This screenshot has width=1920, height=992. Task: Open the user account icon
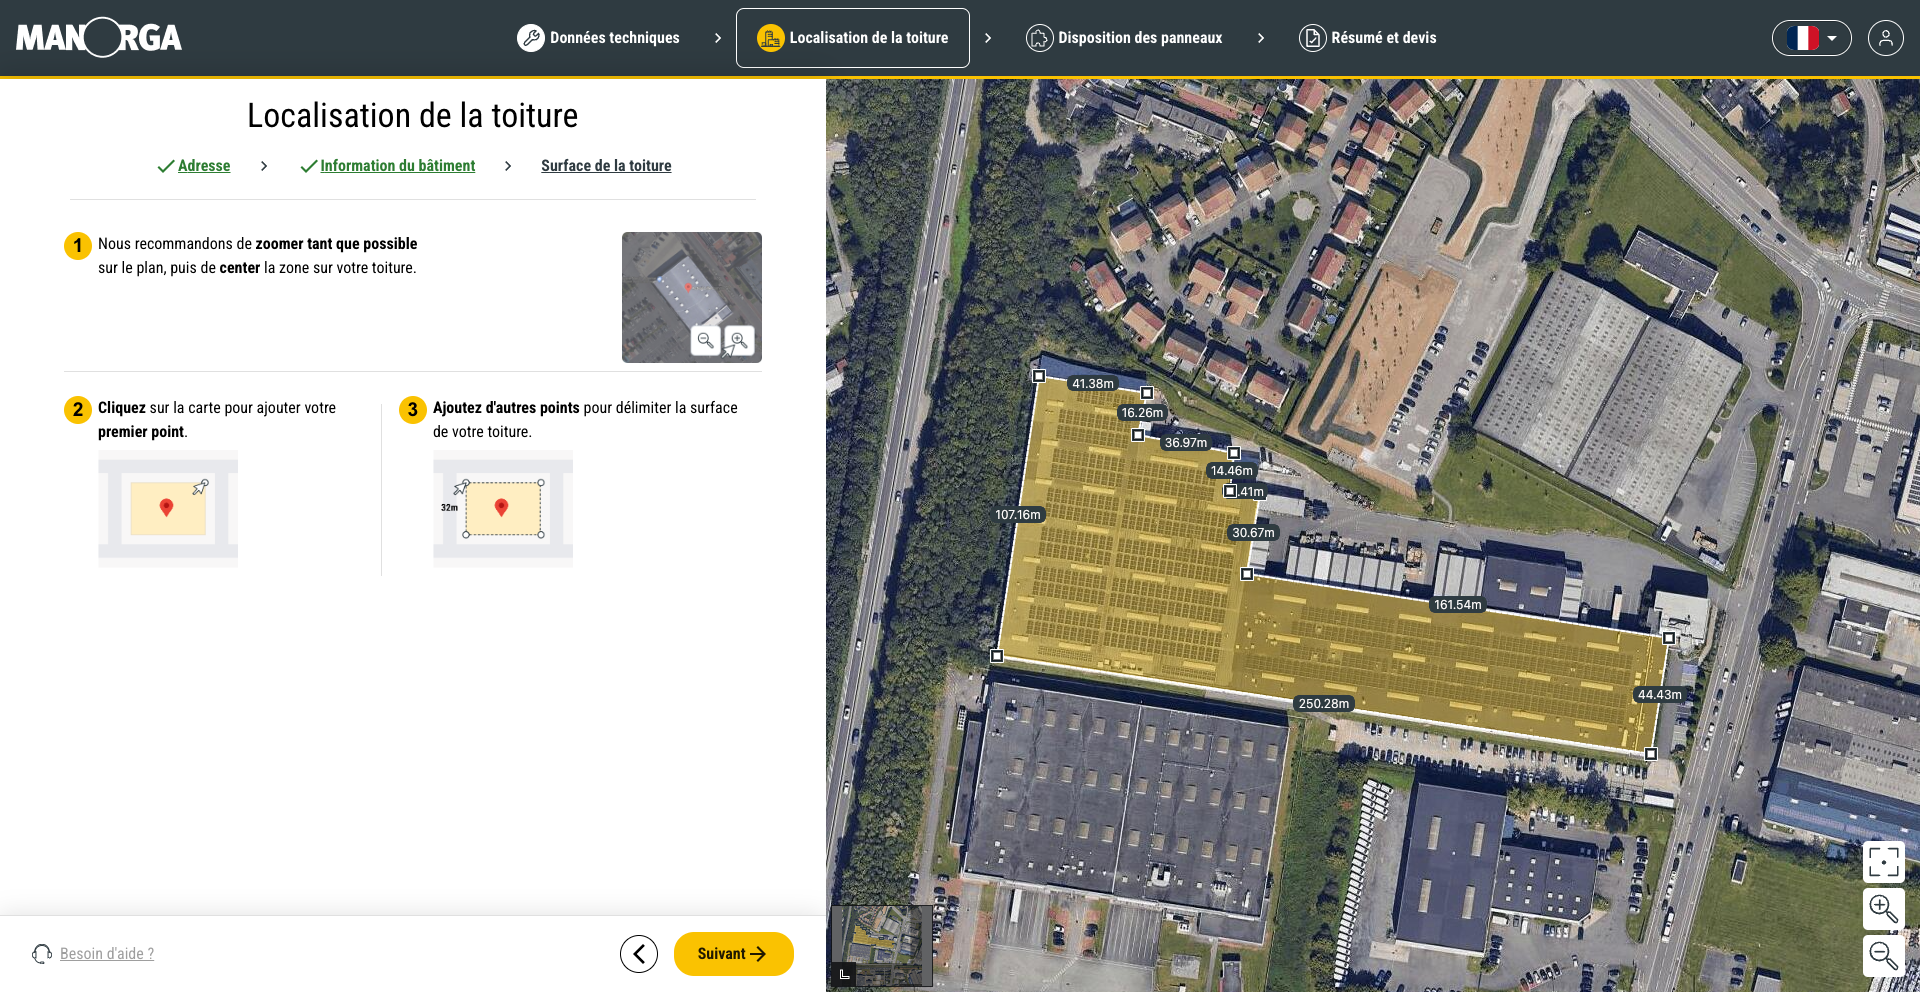click(x=1885, y=38)
